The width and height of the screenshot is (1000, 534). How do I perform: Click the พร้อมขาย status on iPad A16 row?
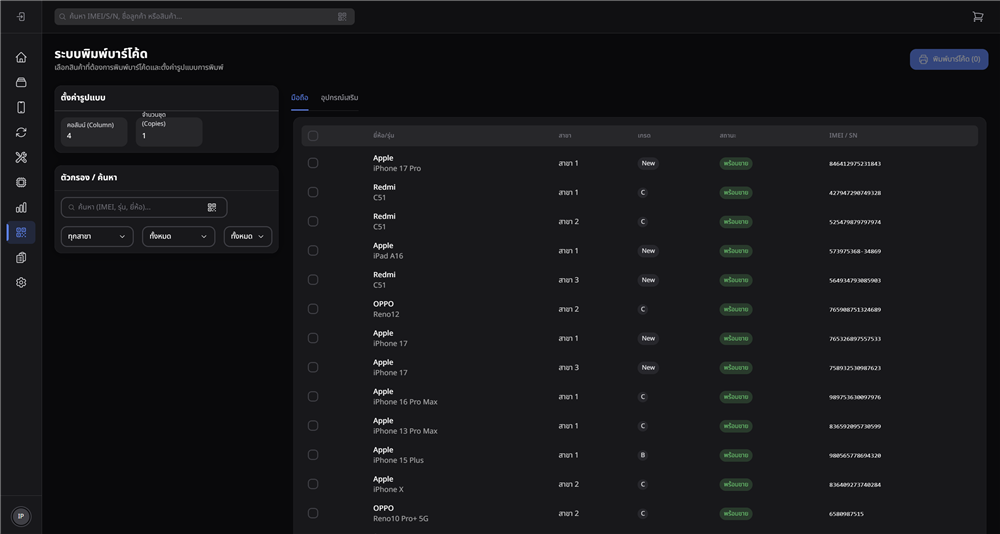(x=736, y=251)
